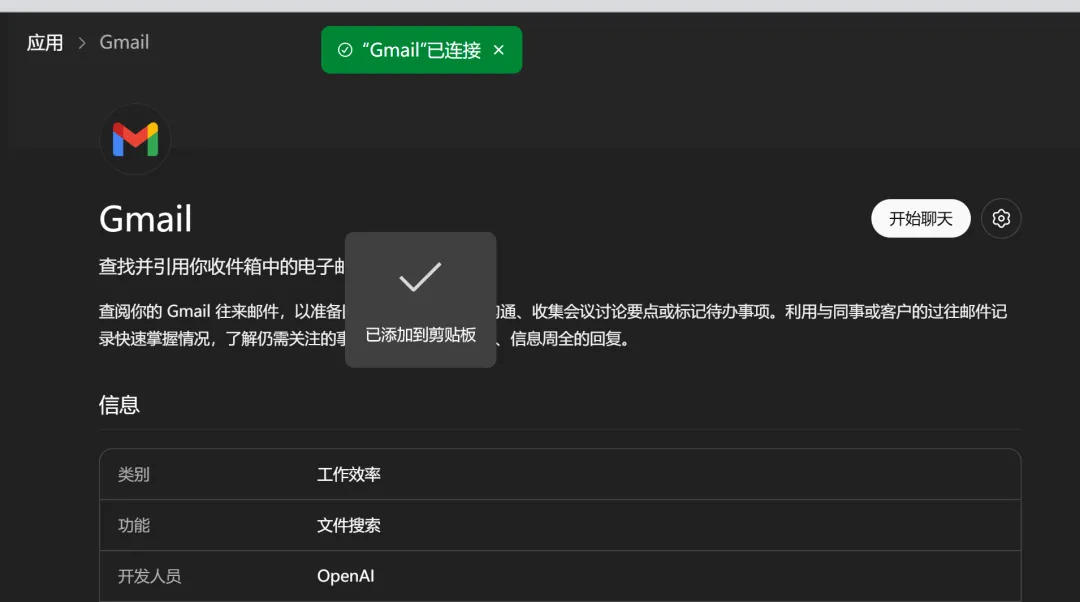Click the green checkmark in the connected toast
The width and height of the screenshot is (1080, 602).
click(x=345, y=50)
